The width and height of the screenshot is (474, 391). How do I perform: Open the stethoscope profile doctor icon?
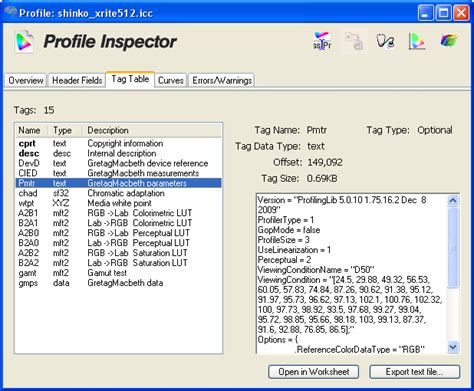385,42
